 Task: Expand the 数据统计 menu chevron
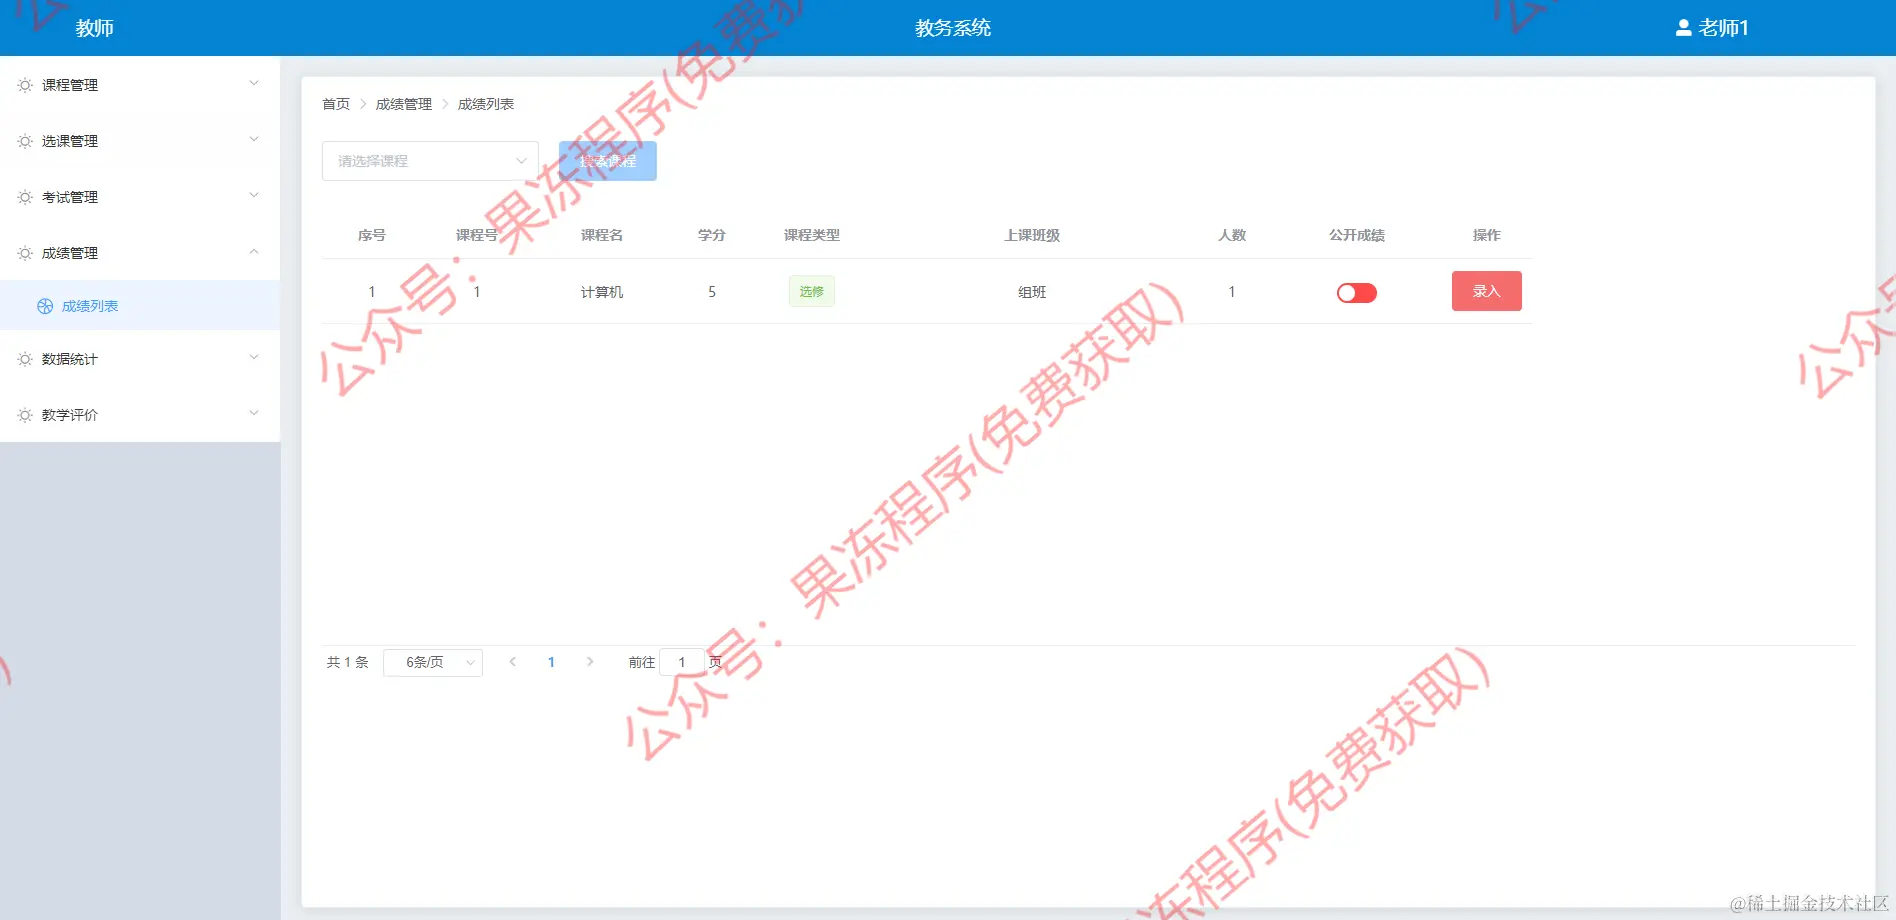[254, 357]
